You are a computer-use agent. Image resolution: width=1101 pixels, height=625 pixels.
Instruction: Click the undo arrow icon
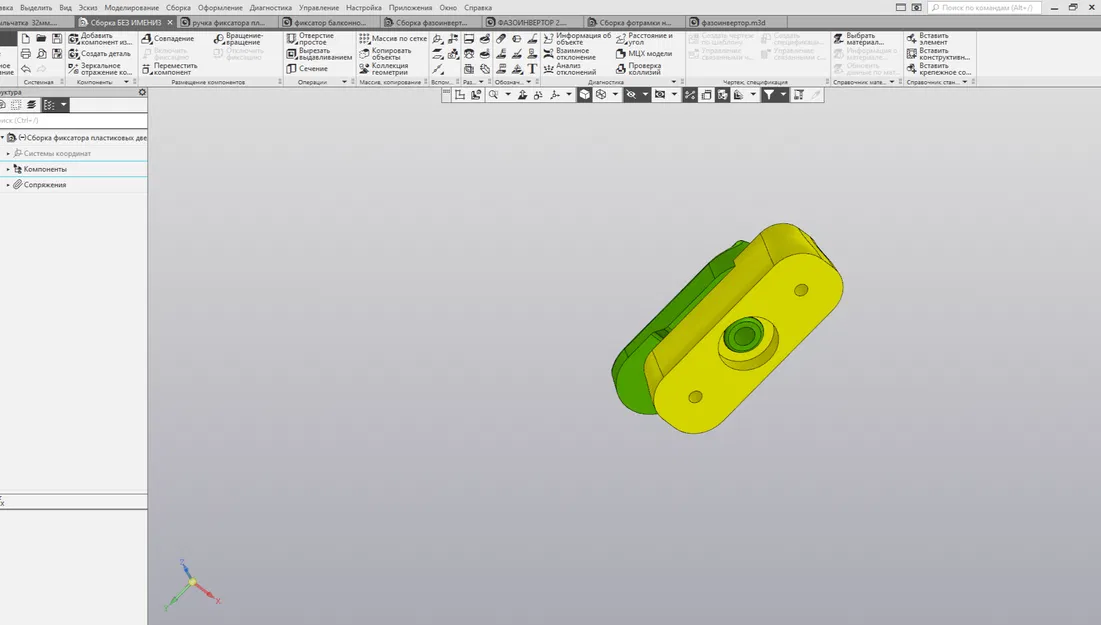click(25, 69)
